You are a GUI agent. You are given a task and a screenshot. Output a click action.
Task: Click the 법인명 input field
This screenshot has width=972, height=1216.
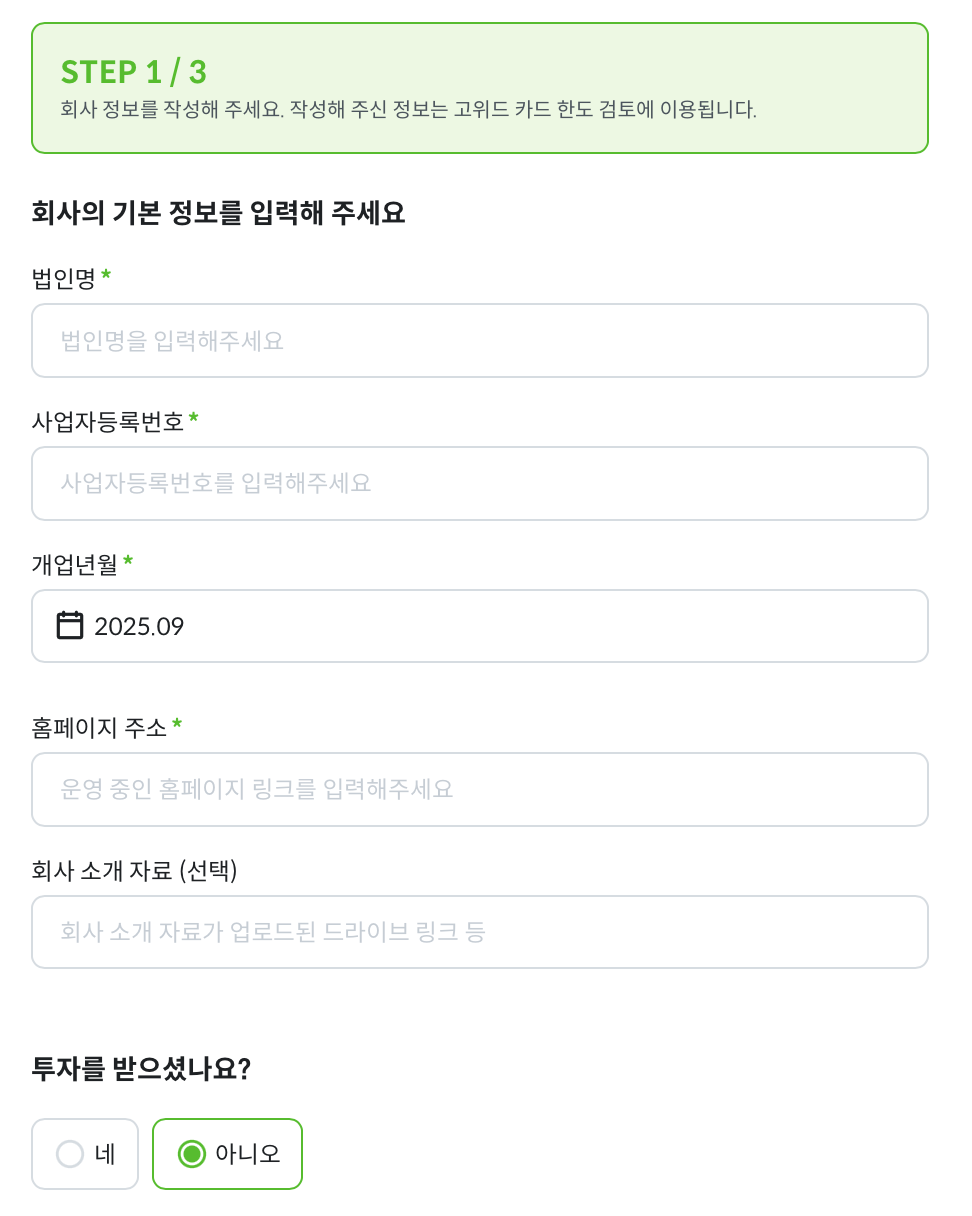click(480, 341)
